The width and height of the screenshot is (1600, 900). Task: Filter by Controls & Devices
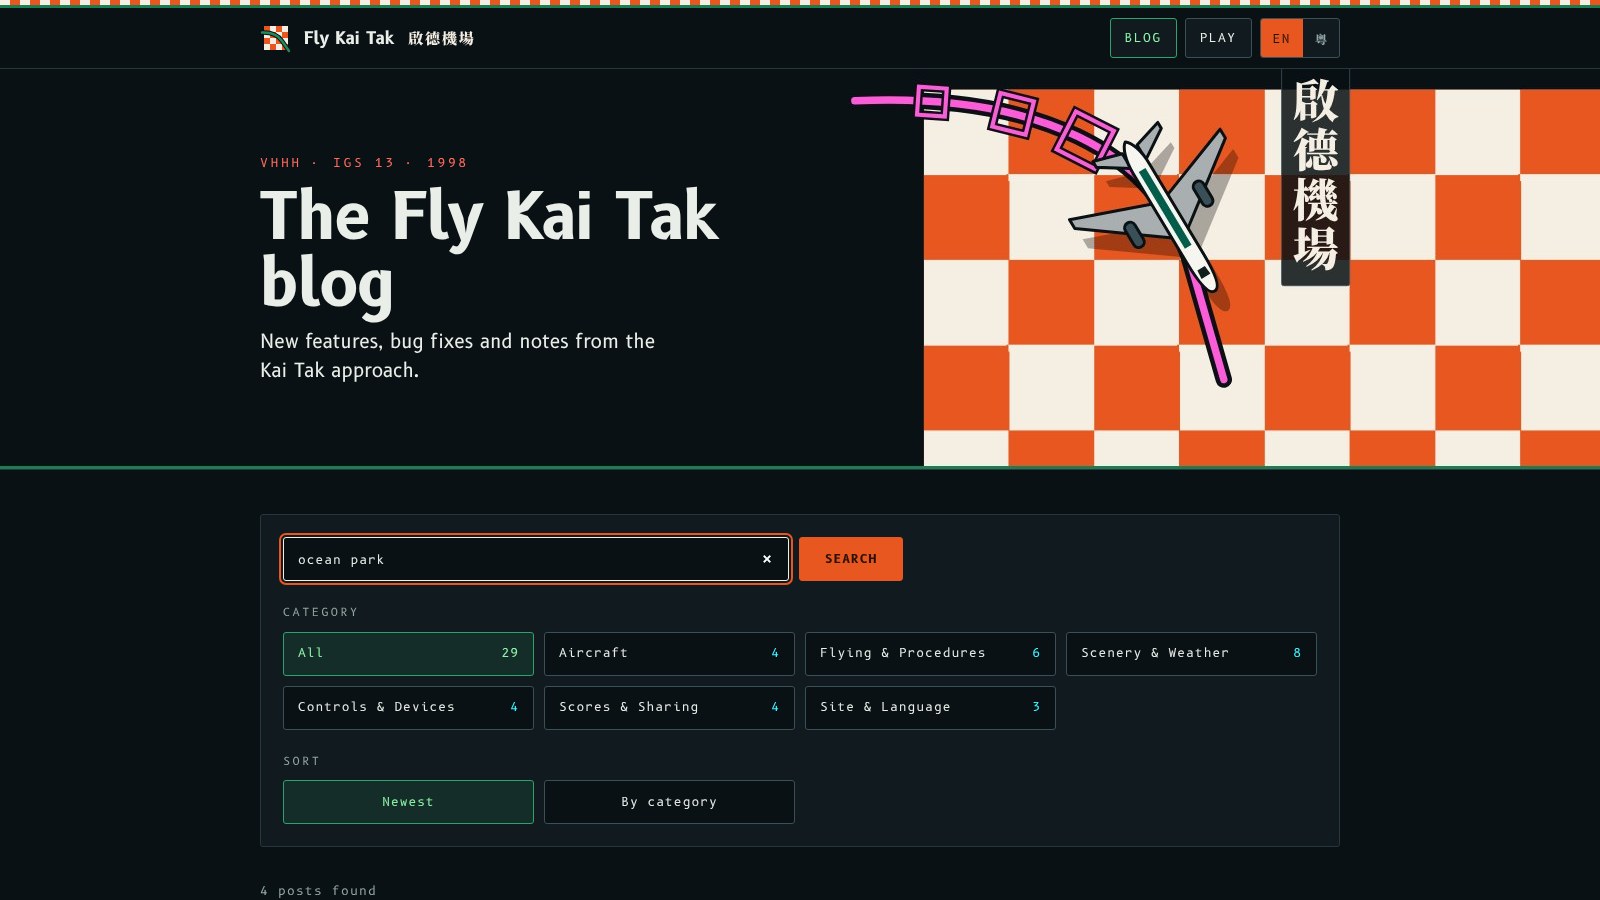(x=408, y=707)
